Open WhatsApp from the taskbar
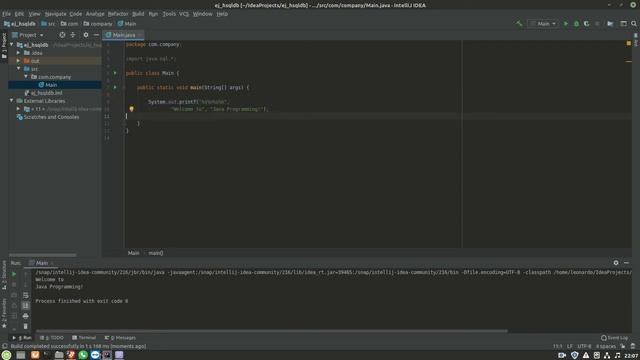 (x=83, y=355)
